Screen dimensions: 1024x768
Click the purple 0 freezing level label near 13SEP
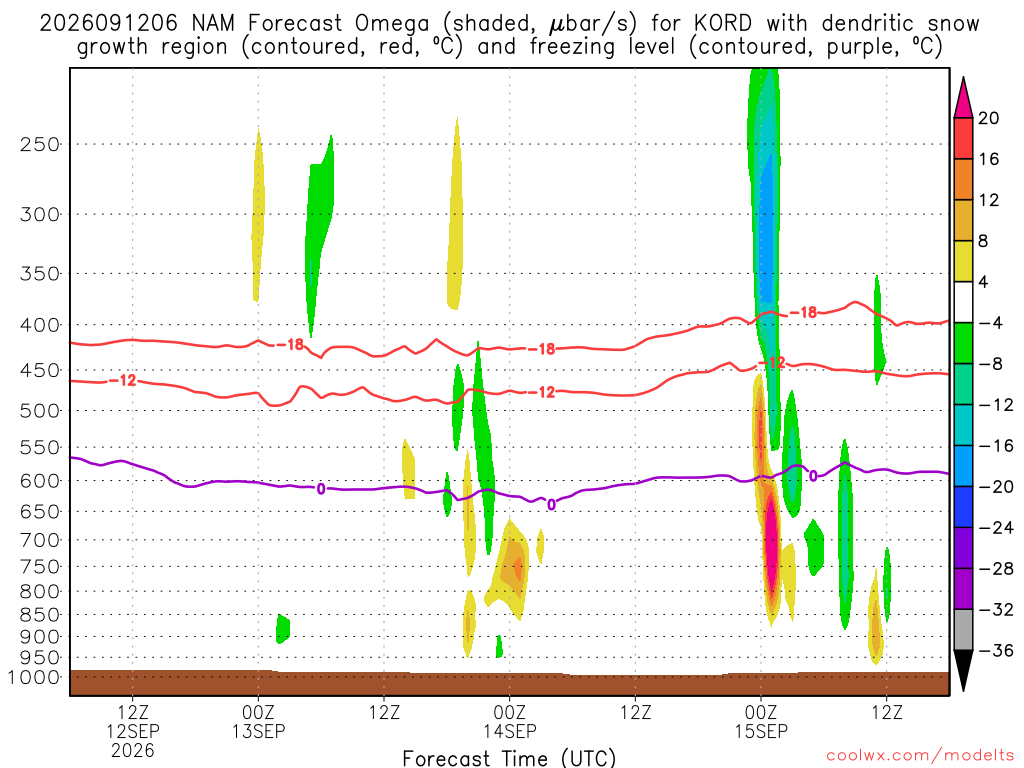coord(321,488)
